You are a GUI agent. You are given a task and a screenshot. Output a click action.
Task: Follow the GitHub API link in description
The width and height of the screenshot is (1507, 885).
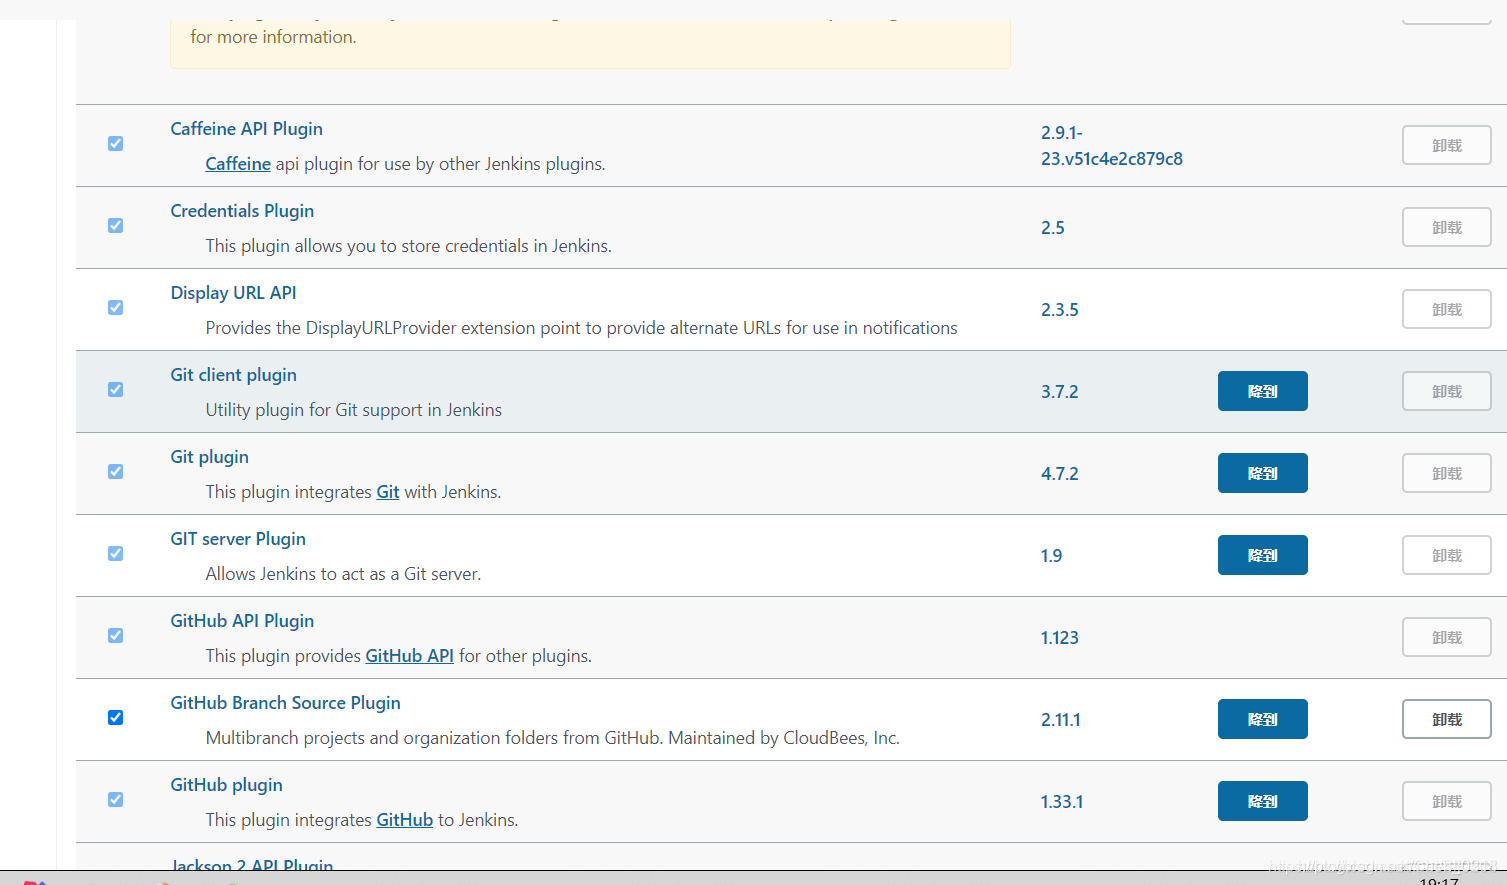410,656
